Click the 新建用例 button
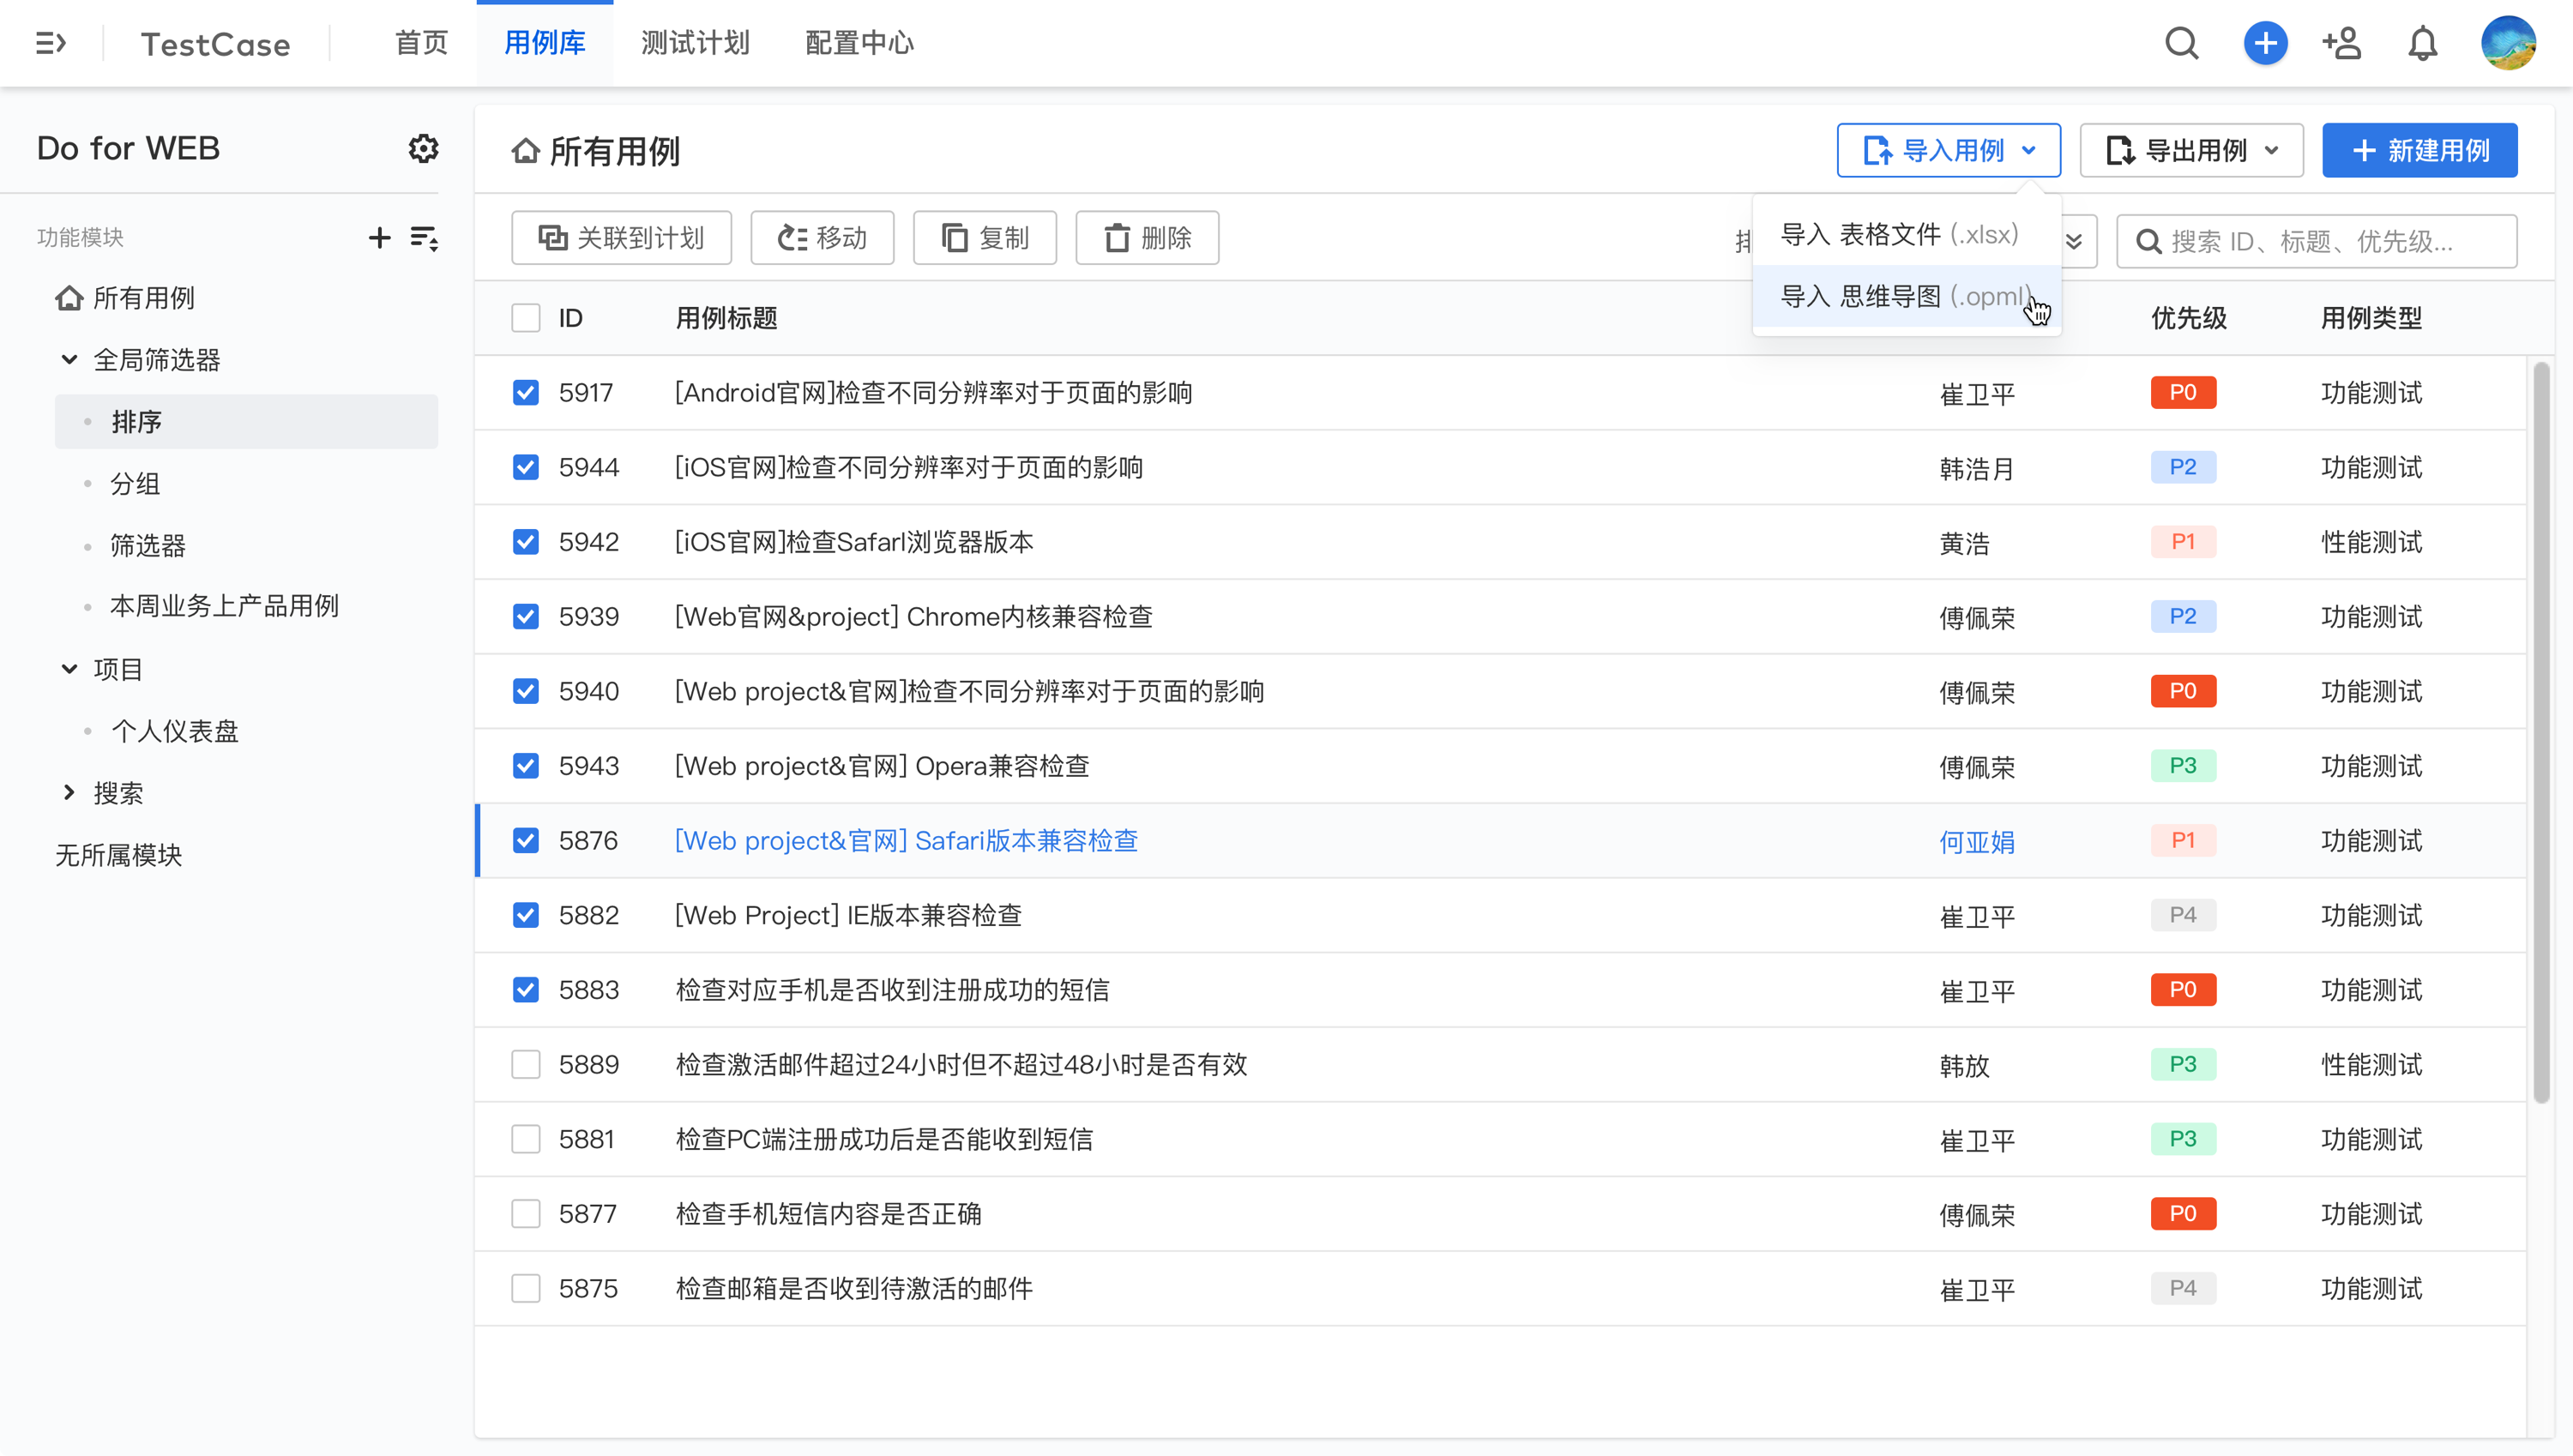Image resolution: width=2573 pixels, height=1456 pixels. [x=2419, y=150]
